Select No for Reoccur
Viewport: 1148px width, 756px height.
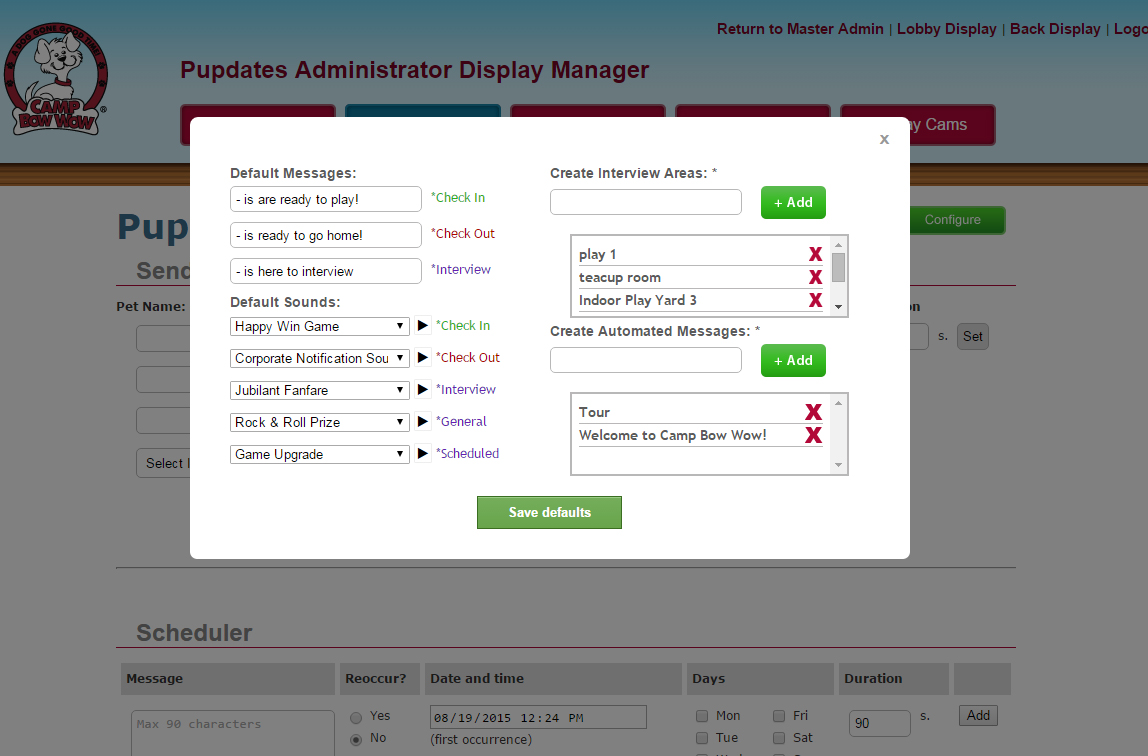coord(356,739)
